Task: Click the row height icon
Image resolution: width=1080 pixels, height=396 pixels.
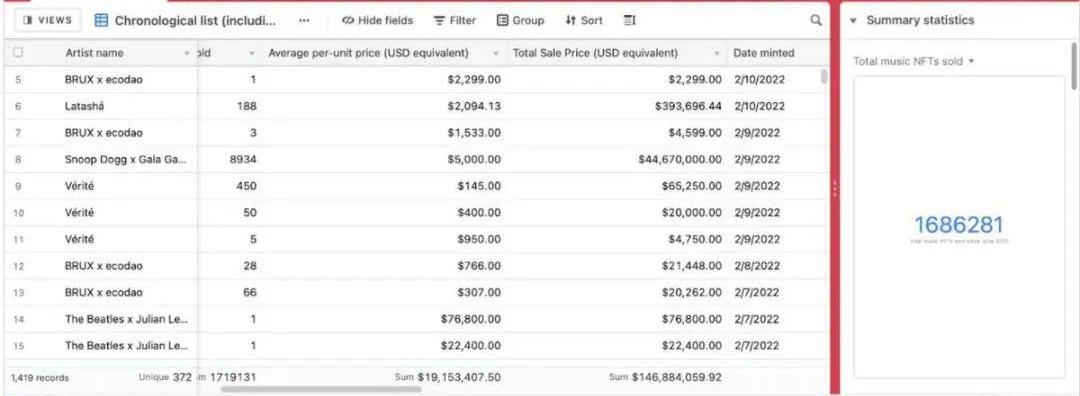Action: point(630,21)
